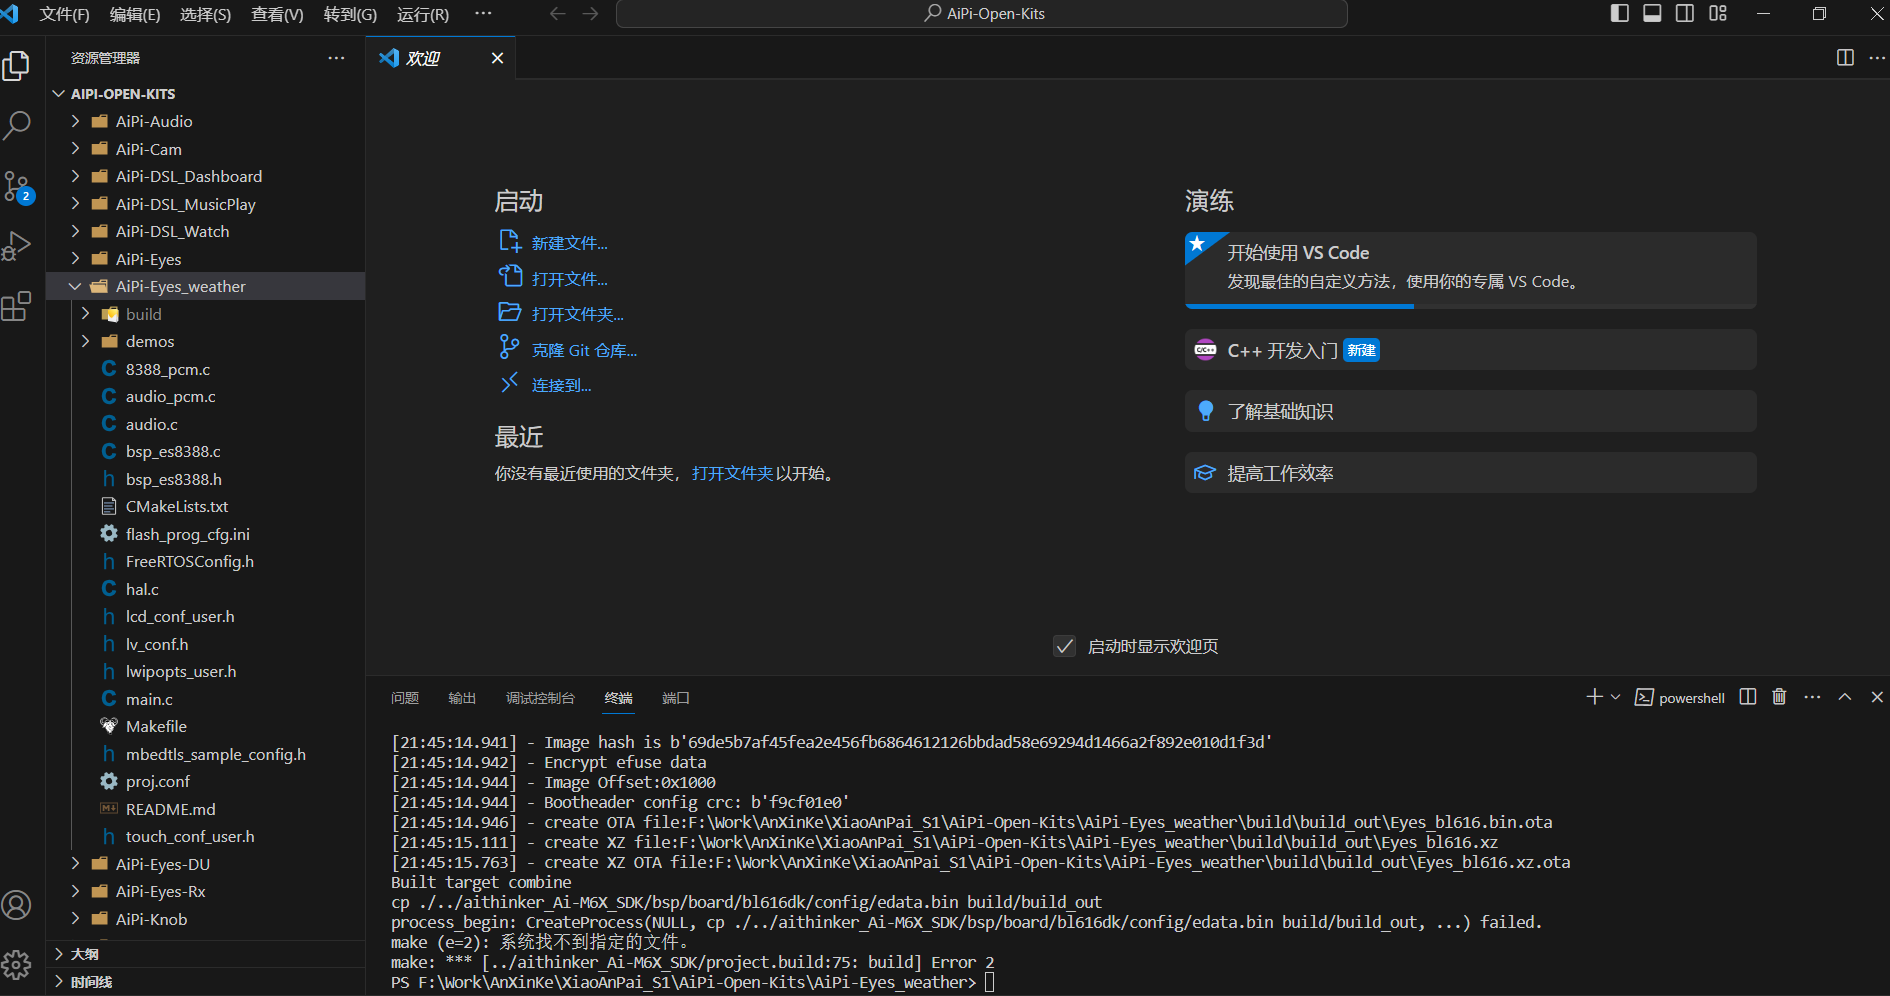Open the 运行(R) menu
This screenshot has height=996, width=1890.
click(423, 14)
